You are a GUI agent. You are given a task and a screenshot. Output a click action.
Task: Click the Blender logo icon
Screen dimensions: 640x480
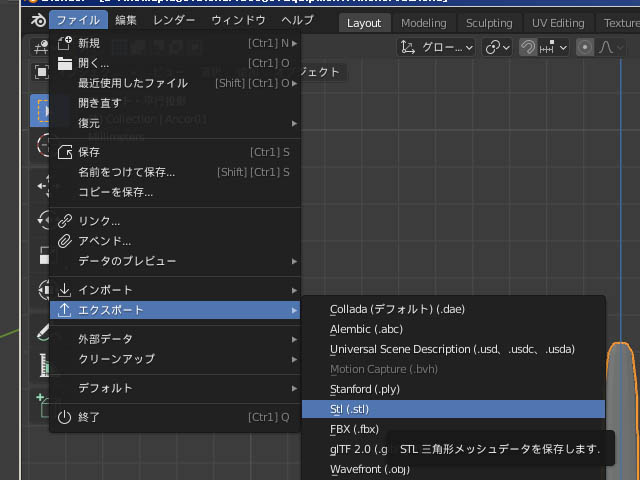38,20
